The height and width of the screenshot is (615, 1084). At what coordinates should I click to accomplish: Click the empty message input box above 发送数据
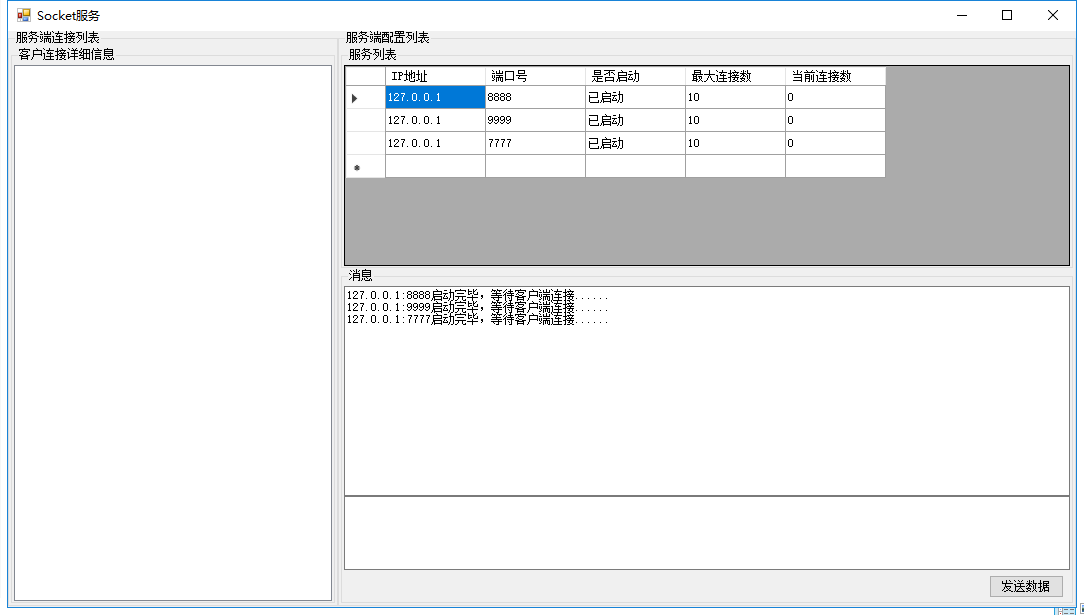click(x=707, y=533)
